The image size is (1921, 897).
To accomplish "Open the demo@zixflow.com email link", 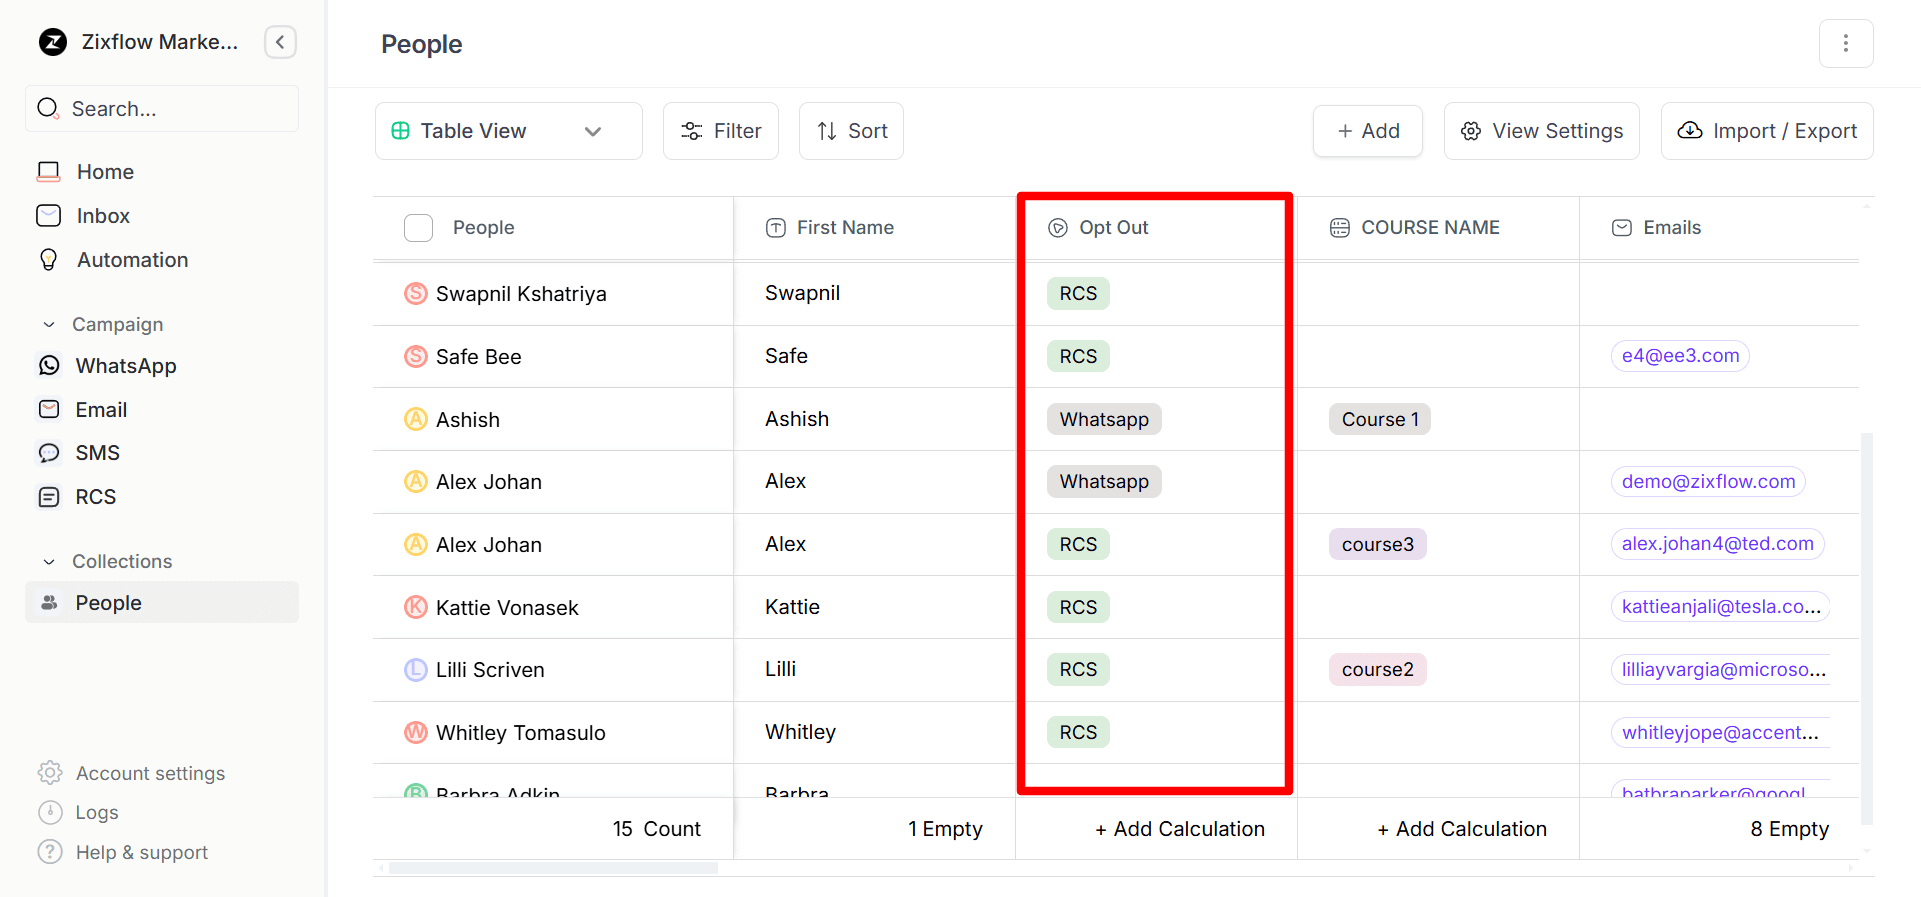I will coord(1707,482).
